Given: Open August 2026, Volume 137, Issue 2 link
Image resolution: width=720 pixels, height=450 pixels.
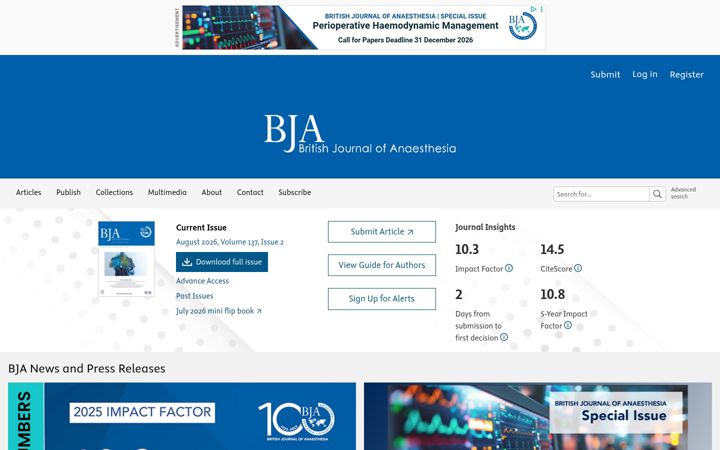Looking at the screenshot, I should [230, 242].
